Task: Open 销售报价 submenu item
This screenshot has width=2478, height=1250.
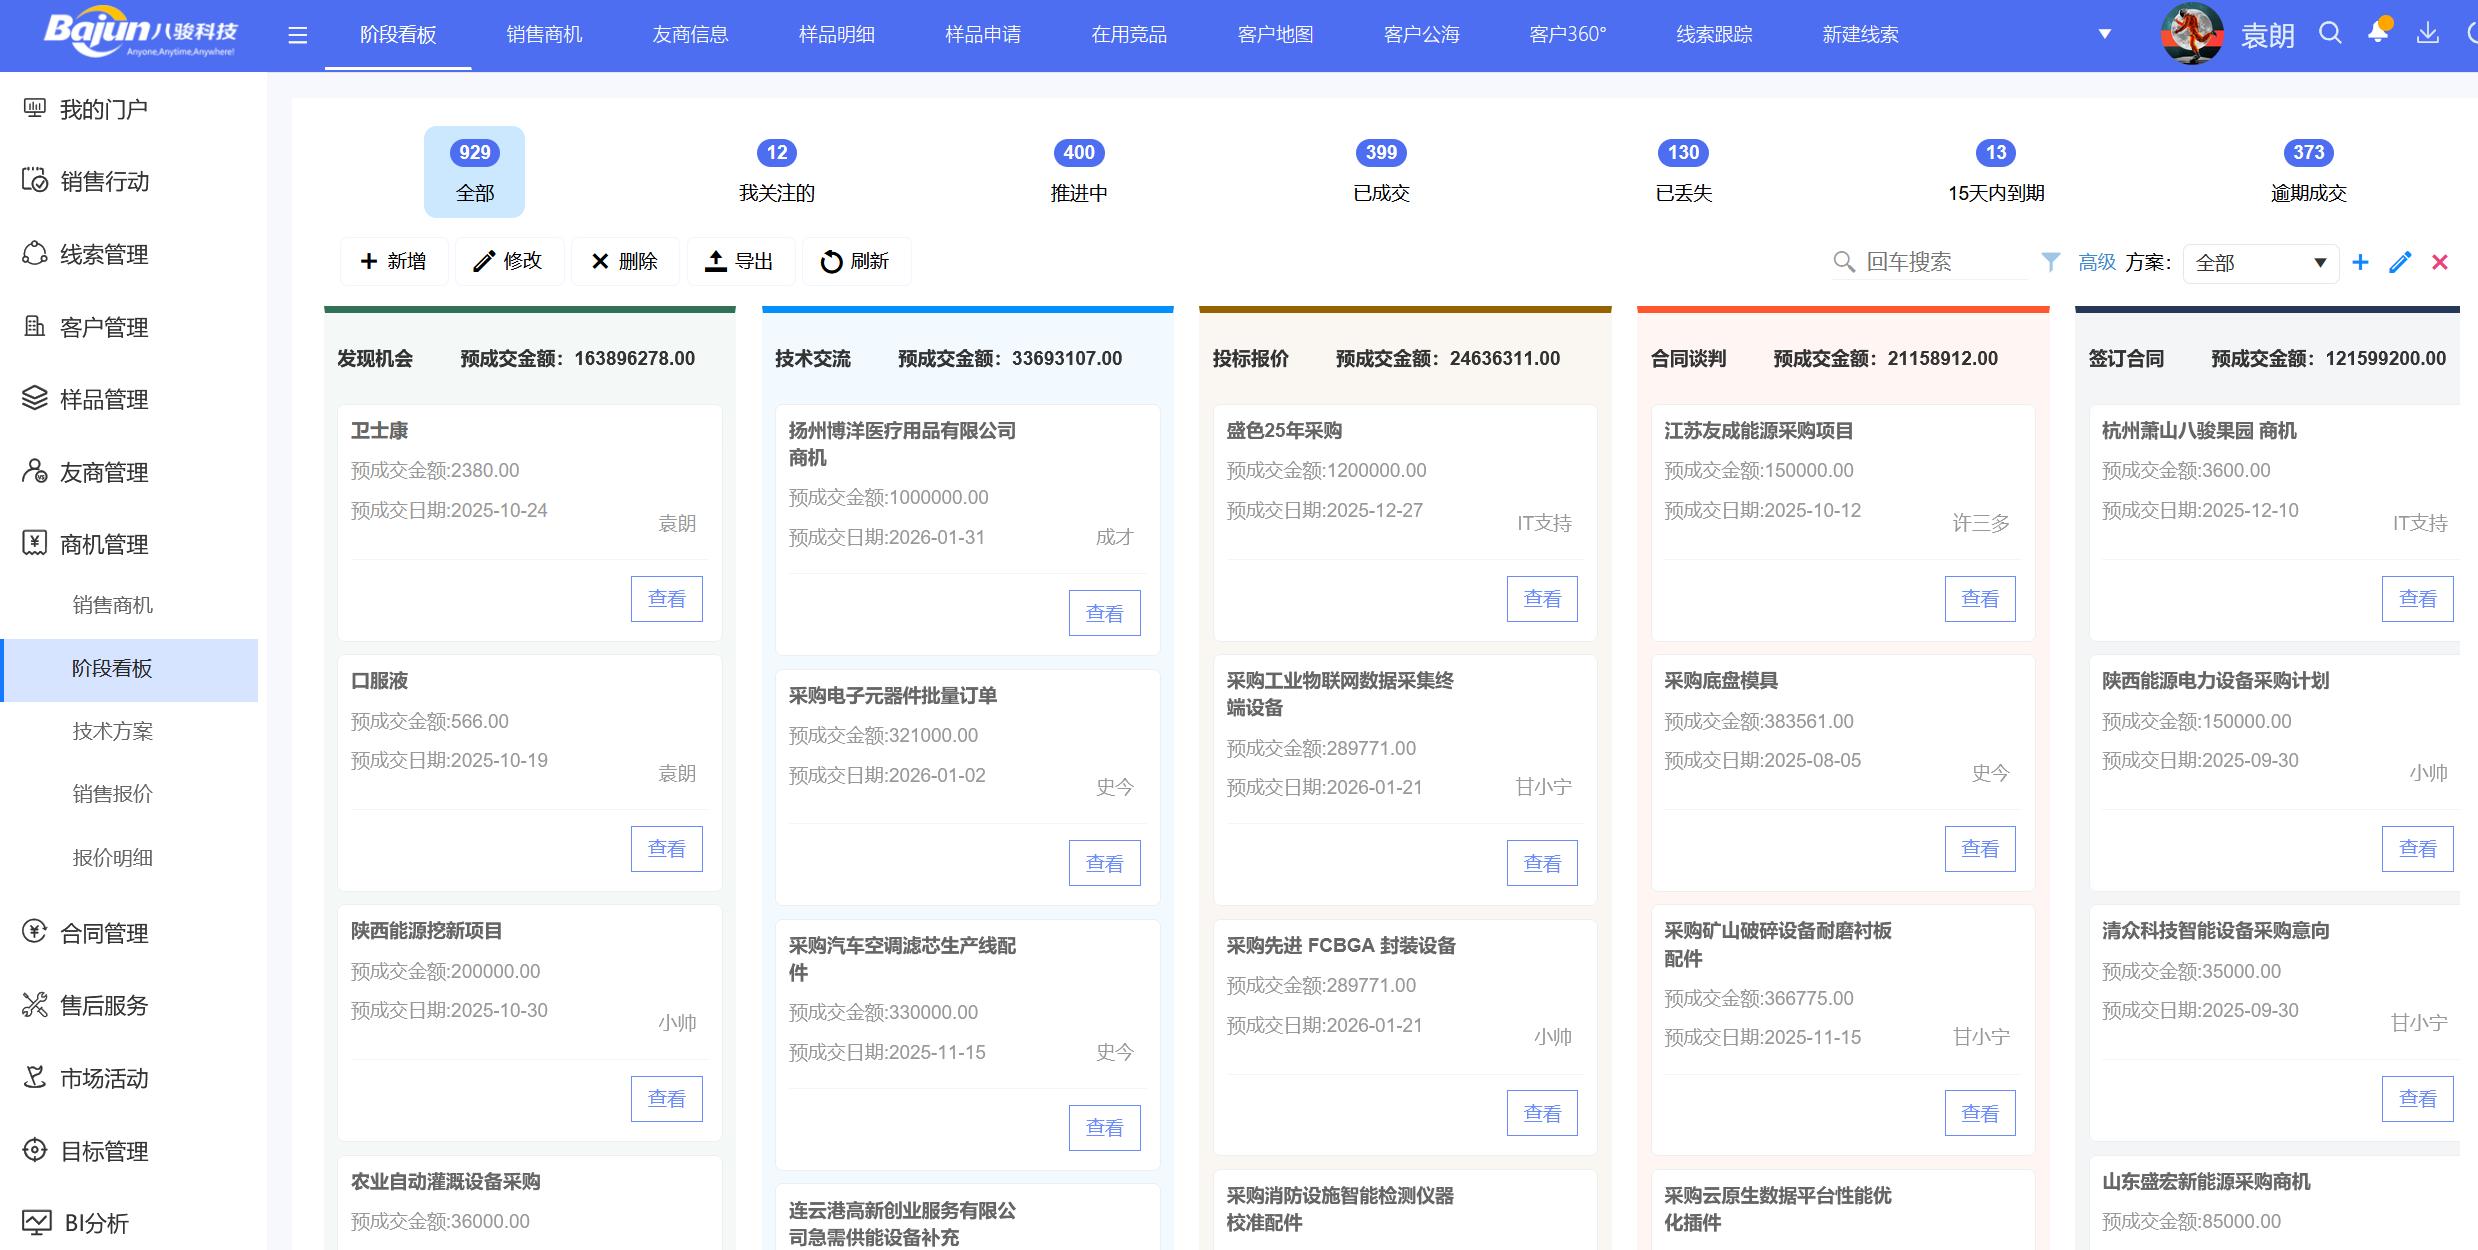Action: 113,794
